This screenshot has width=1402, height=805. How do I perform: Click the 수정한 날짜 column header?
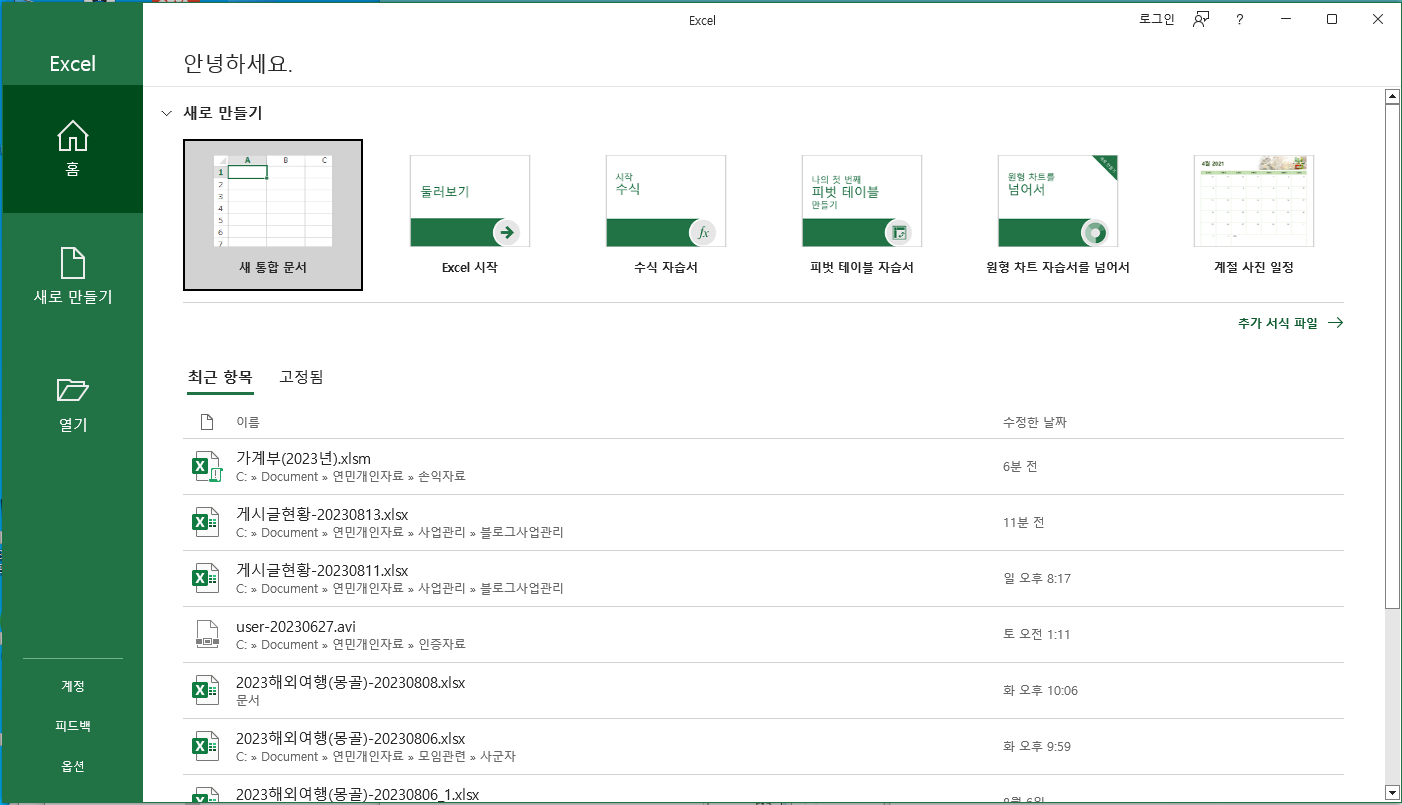click(x=1035, y=423)
